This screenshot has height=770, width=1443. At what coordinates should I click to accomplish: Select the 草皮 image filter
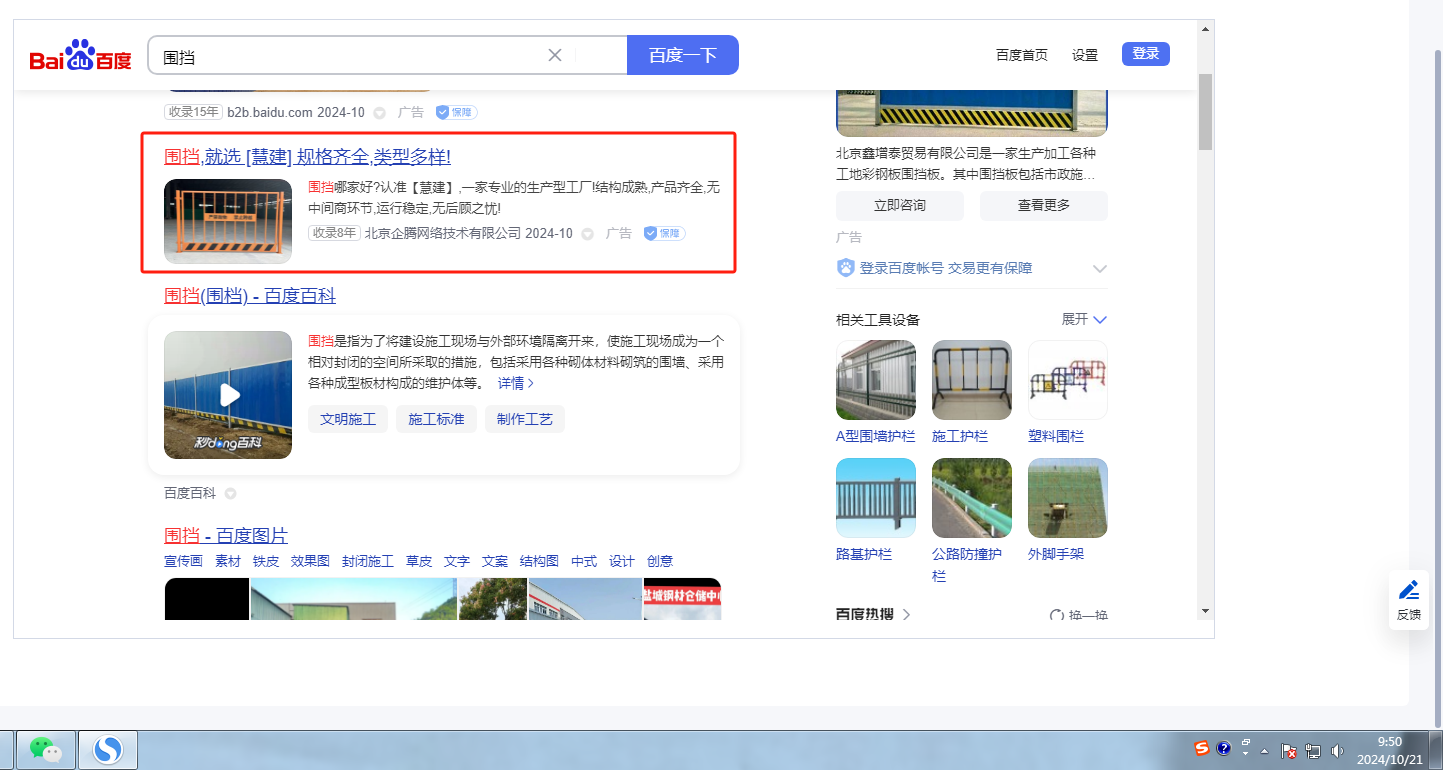click(419, 561)
